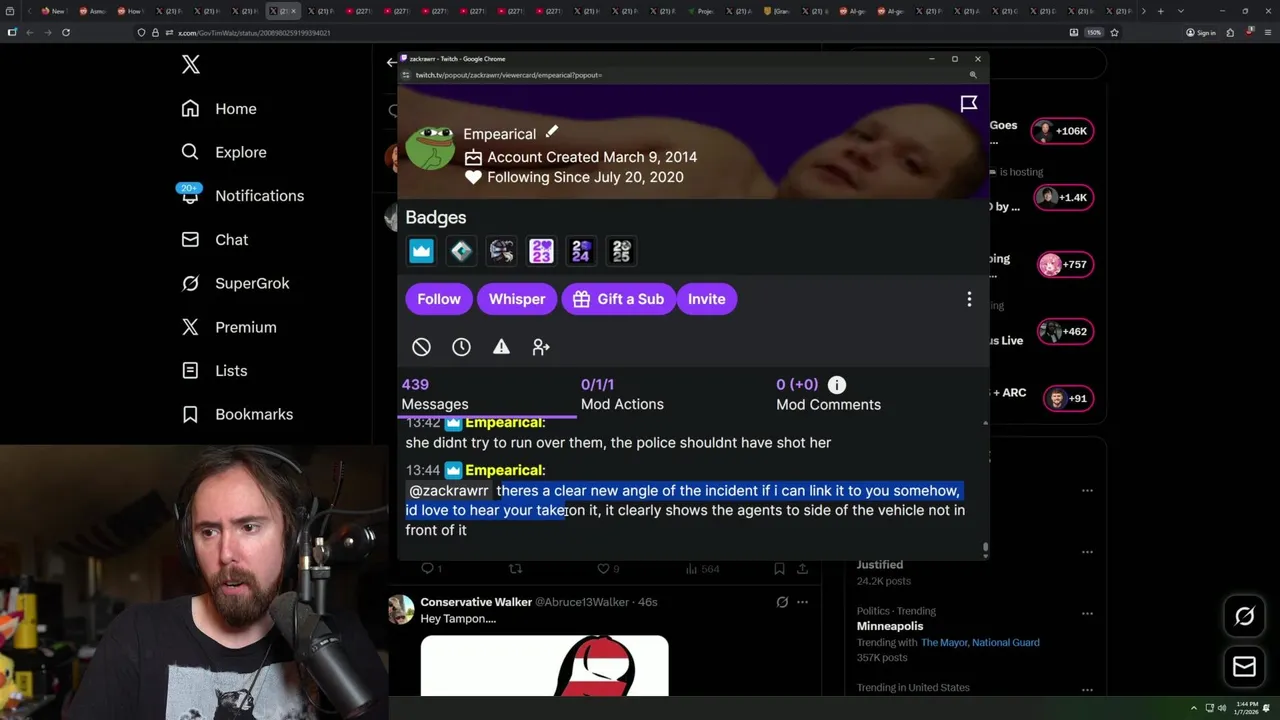1280x720 pixels.
Task: Follow the user Empearical
Action: pyautogui.click(x=439, y=299)
